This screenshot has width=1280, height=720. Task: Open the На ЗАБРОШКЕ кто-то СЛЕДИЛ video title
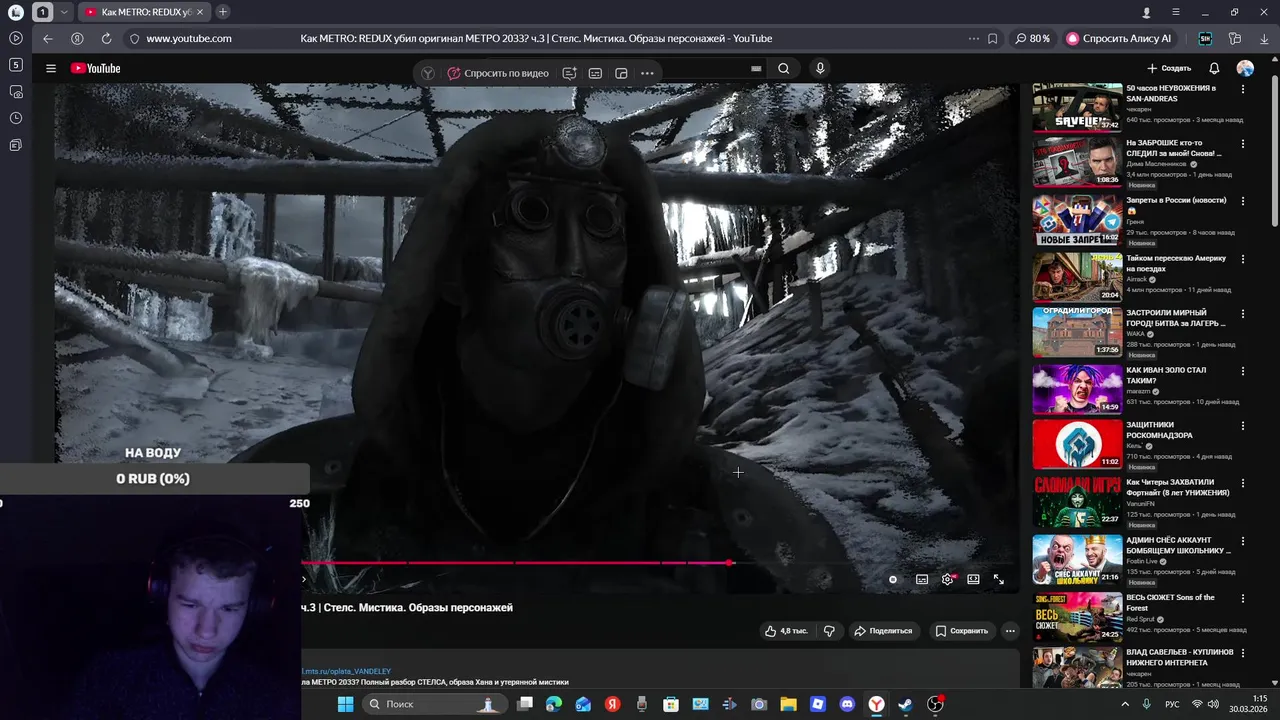point(1174,148)
